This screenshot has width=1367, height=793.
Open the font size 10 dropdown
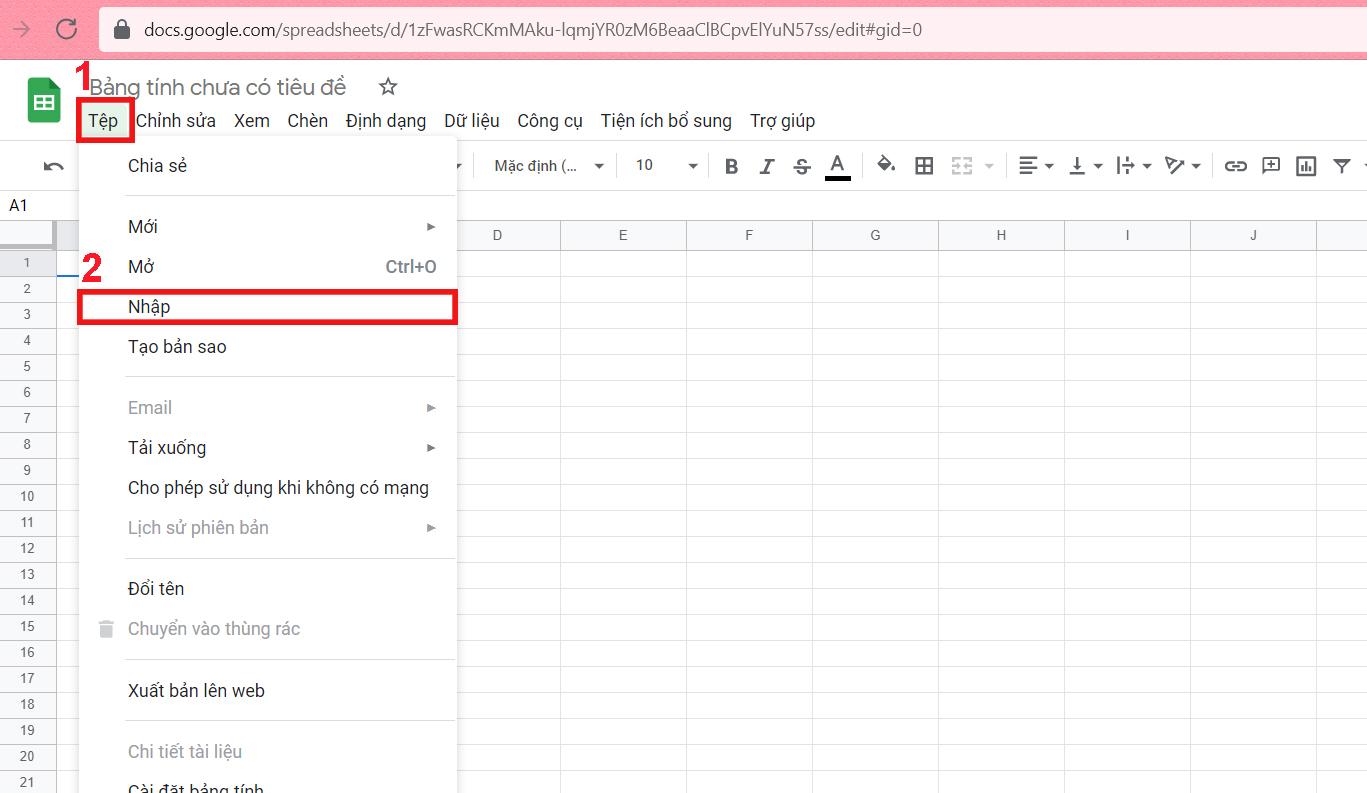tap(666, 166)
